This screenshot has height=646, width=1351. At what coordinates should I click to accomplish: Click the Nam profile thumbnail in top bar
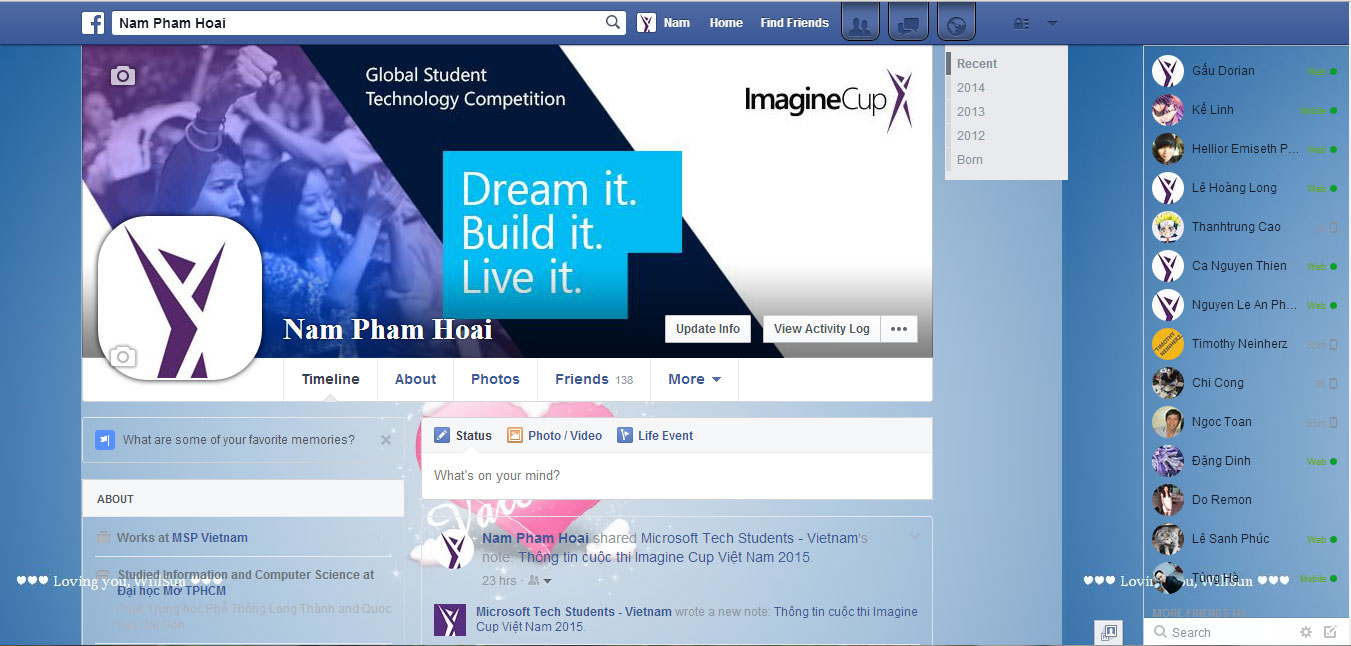coord(646,23)
